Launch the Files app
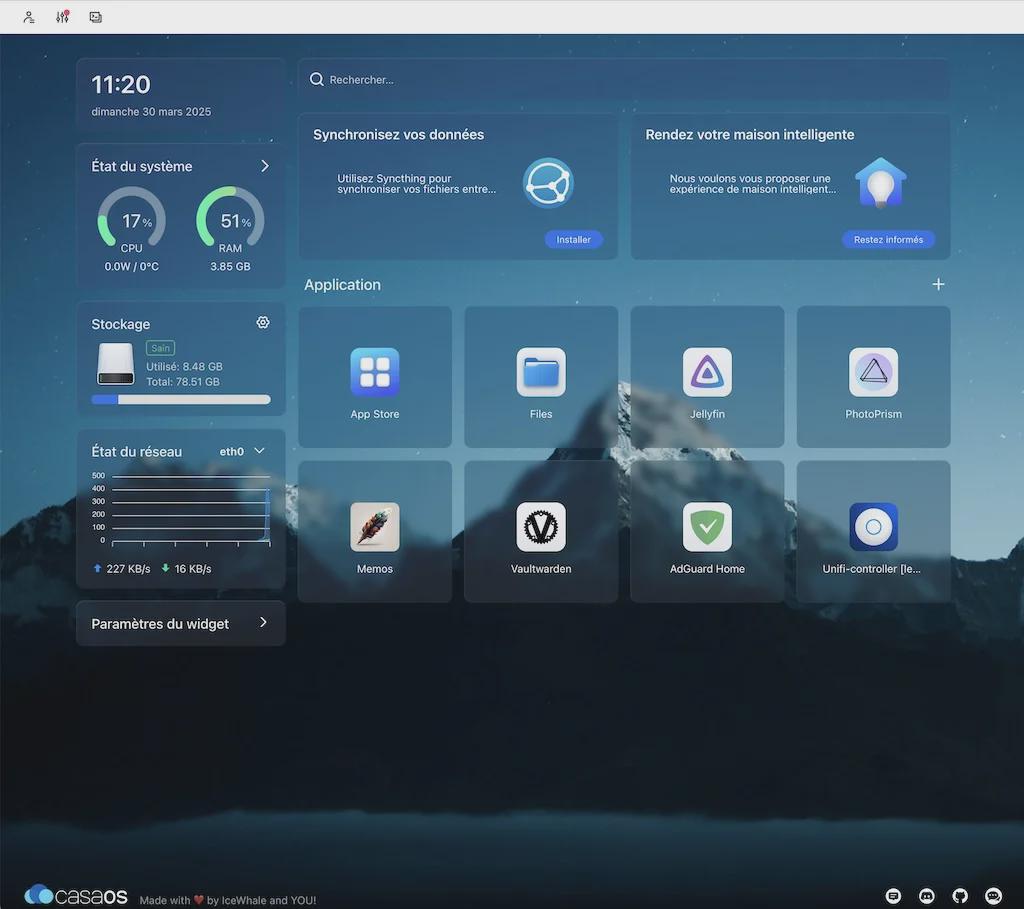 (x=541, y=373)
